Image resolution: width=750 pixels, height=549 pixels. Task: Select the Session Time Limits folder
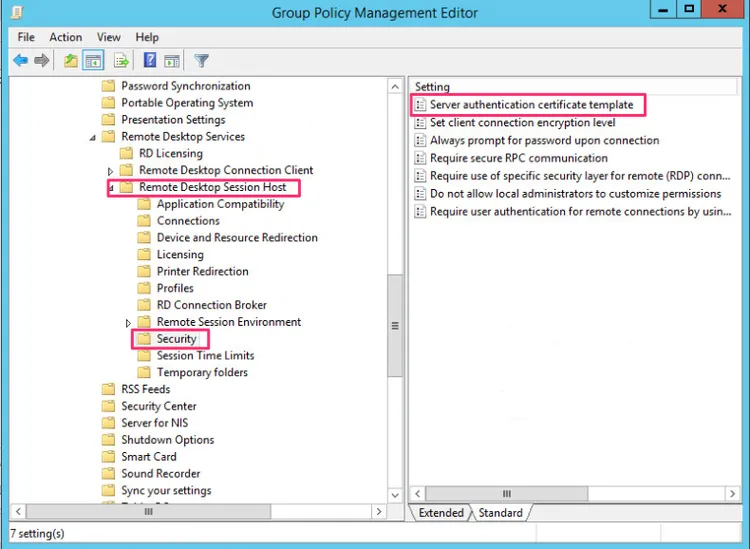[x=205, y=356]
